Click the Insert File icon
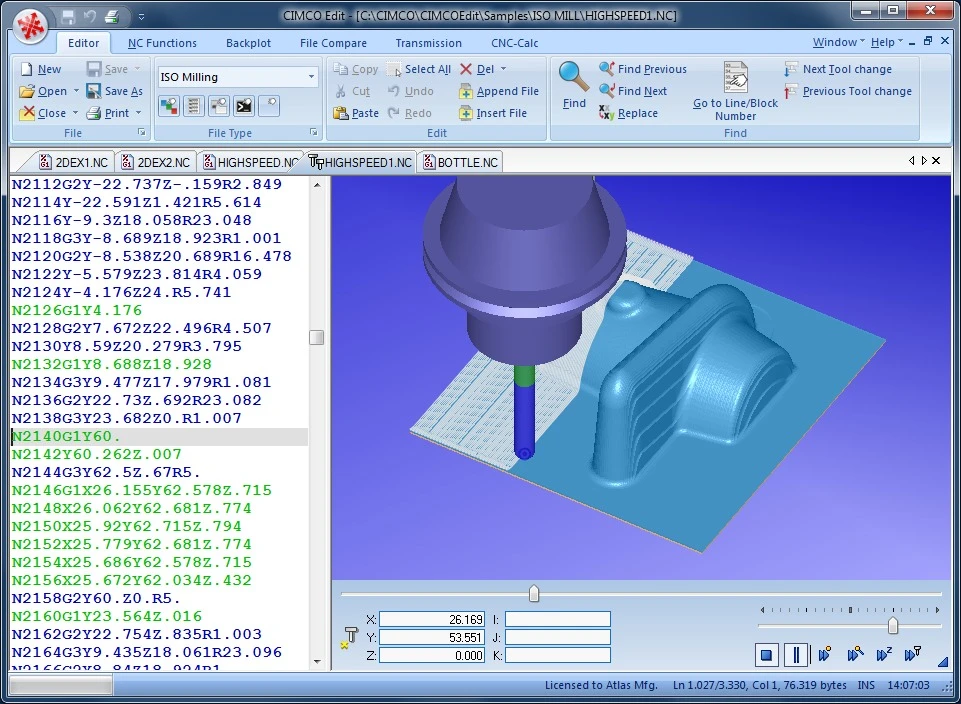Viewport: 961px width, 704px height. [x=466, y=113]
